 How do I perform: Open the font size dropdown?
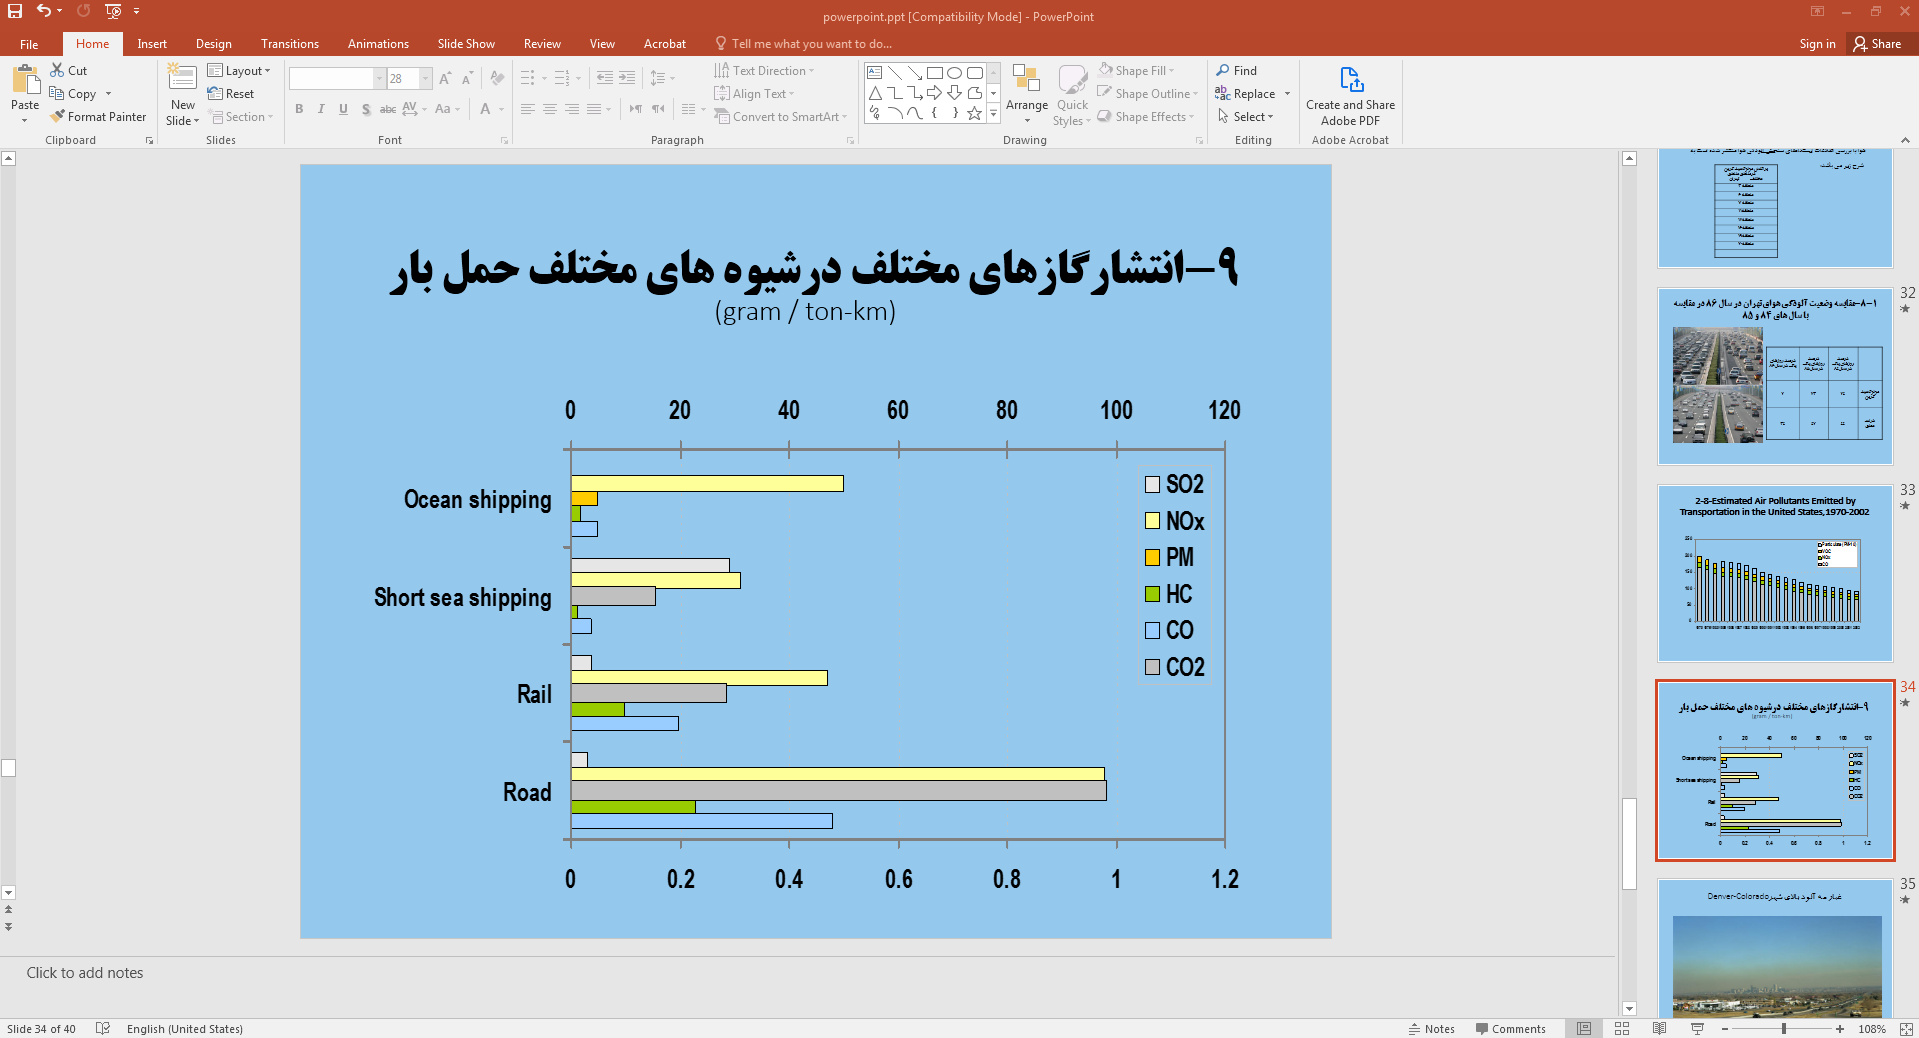426,78
